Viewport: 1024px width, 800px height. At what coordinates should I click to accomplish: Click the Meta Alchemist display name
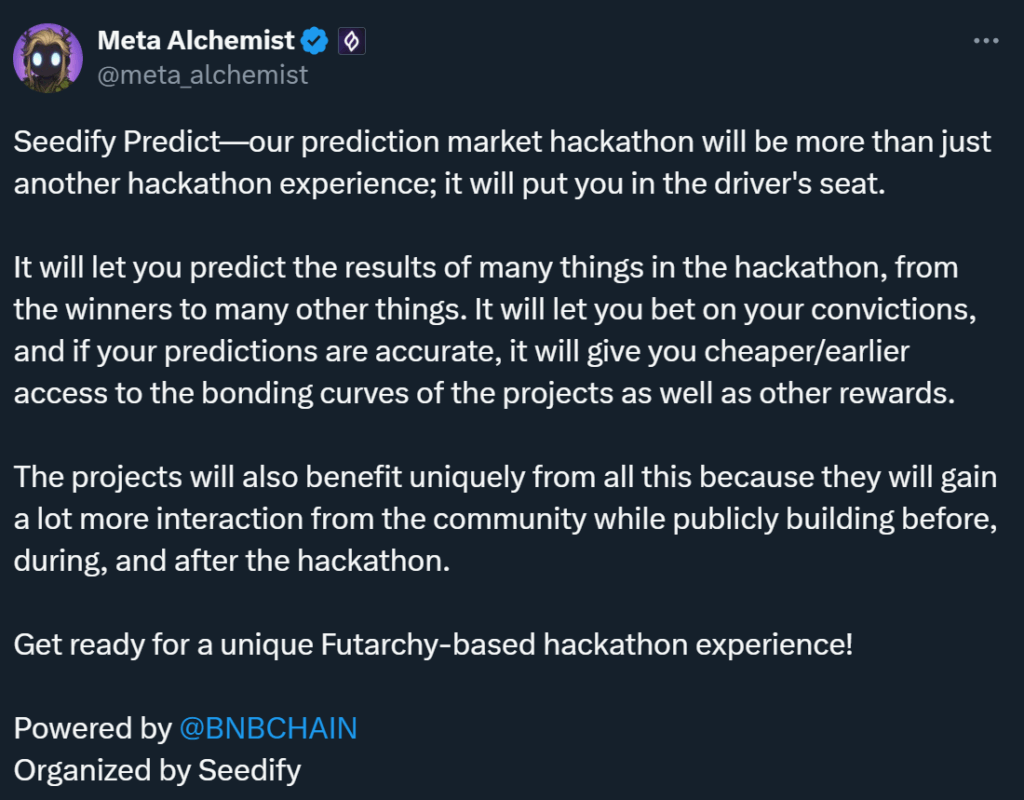(196, 41)
